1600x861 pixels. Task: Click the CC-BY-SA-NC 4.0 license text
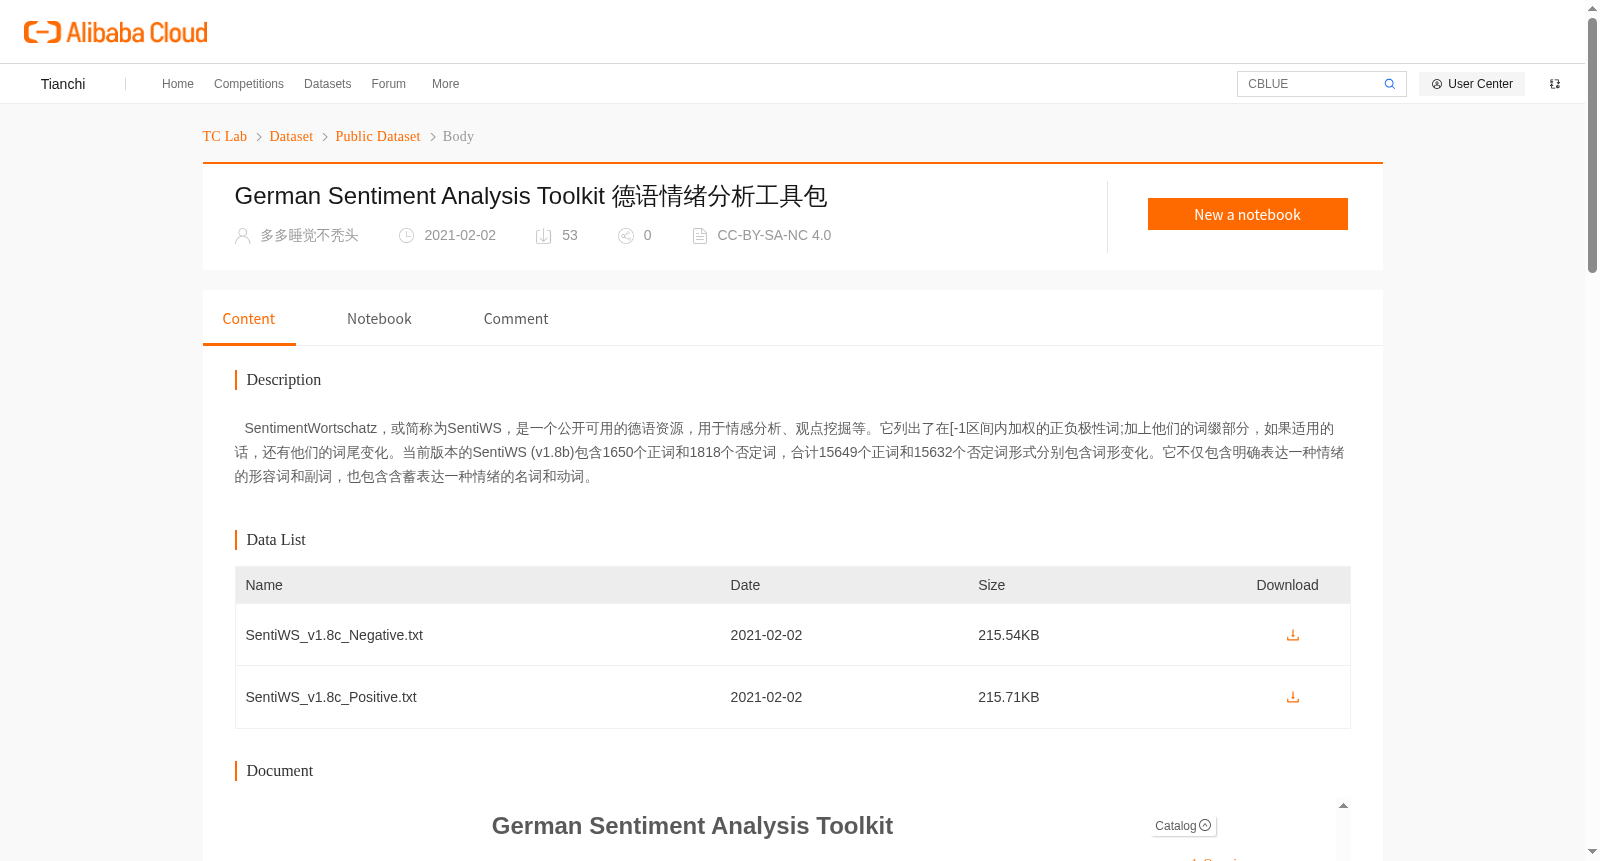(x=774, y=236)
